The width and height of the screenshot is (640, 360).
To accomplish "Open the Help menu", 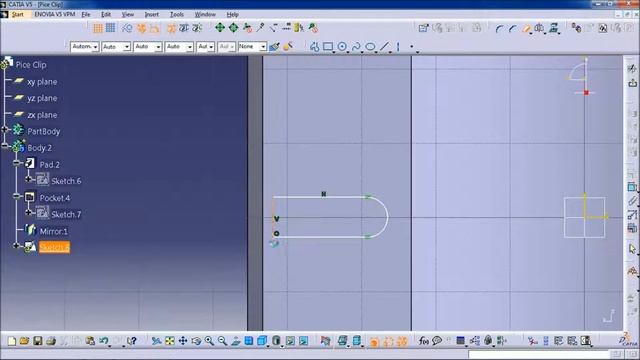I will pyautogui.click(x=232, y=14).
